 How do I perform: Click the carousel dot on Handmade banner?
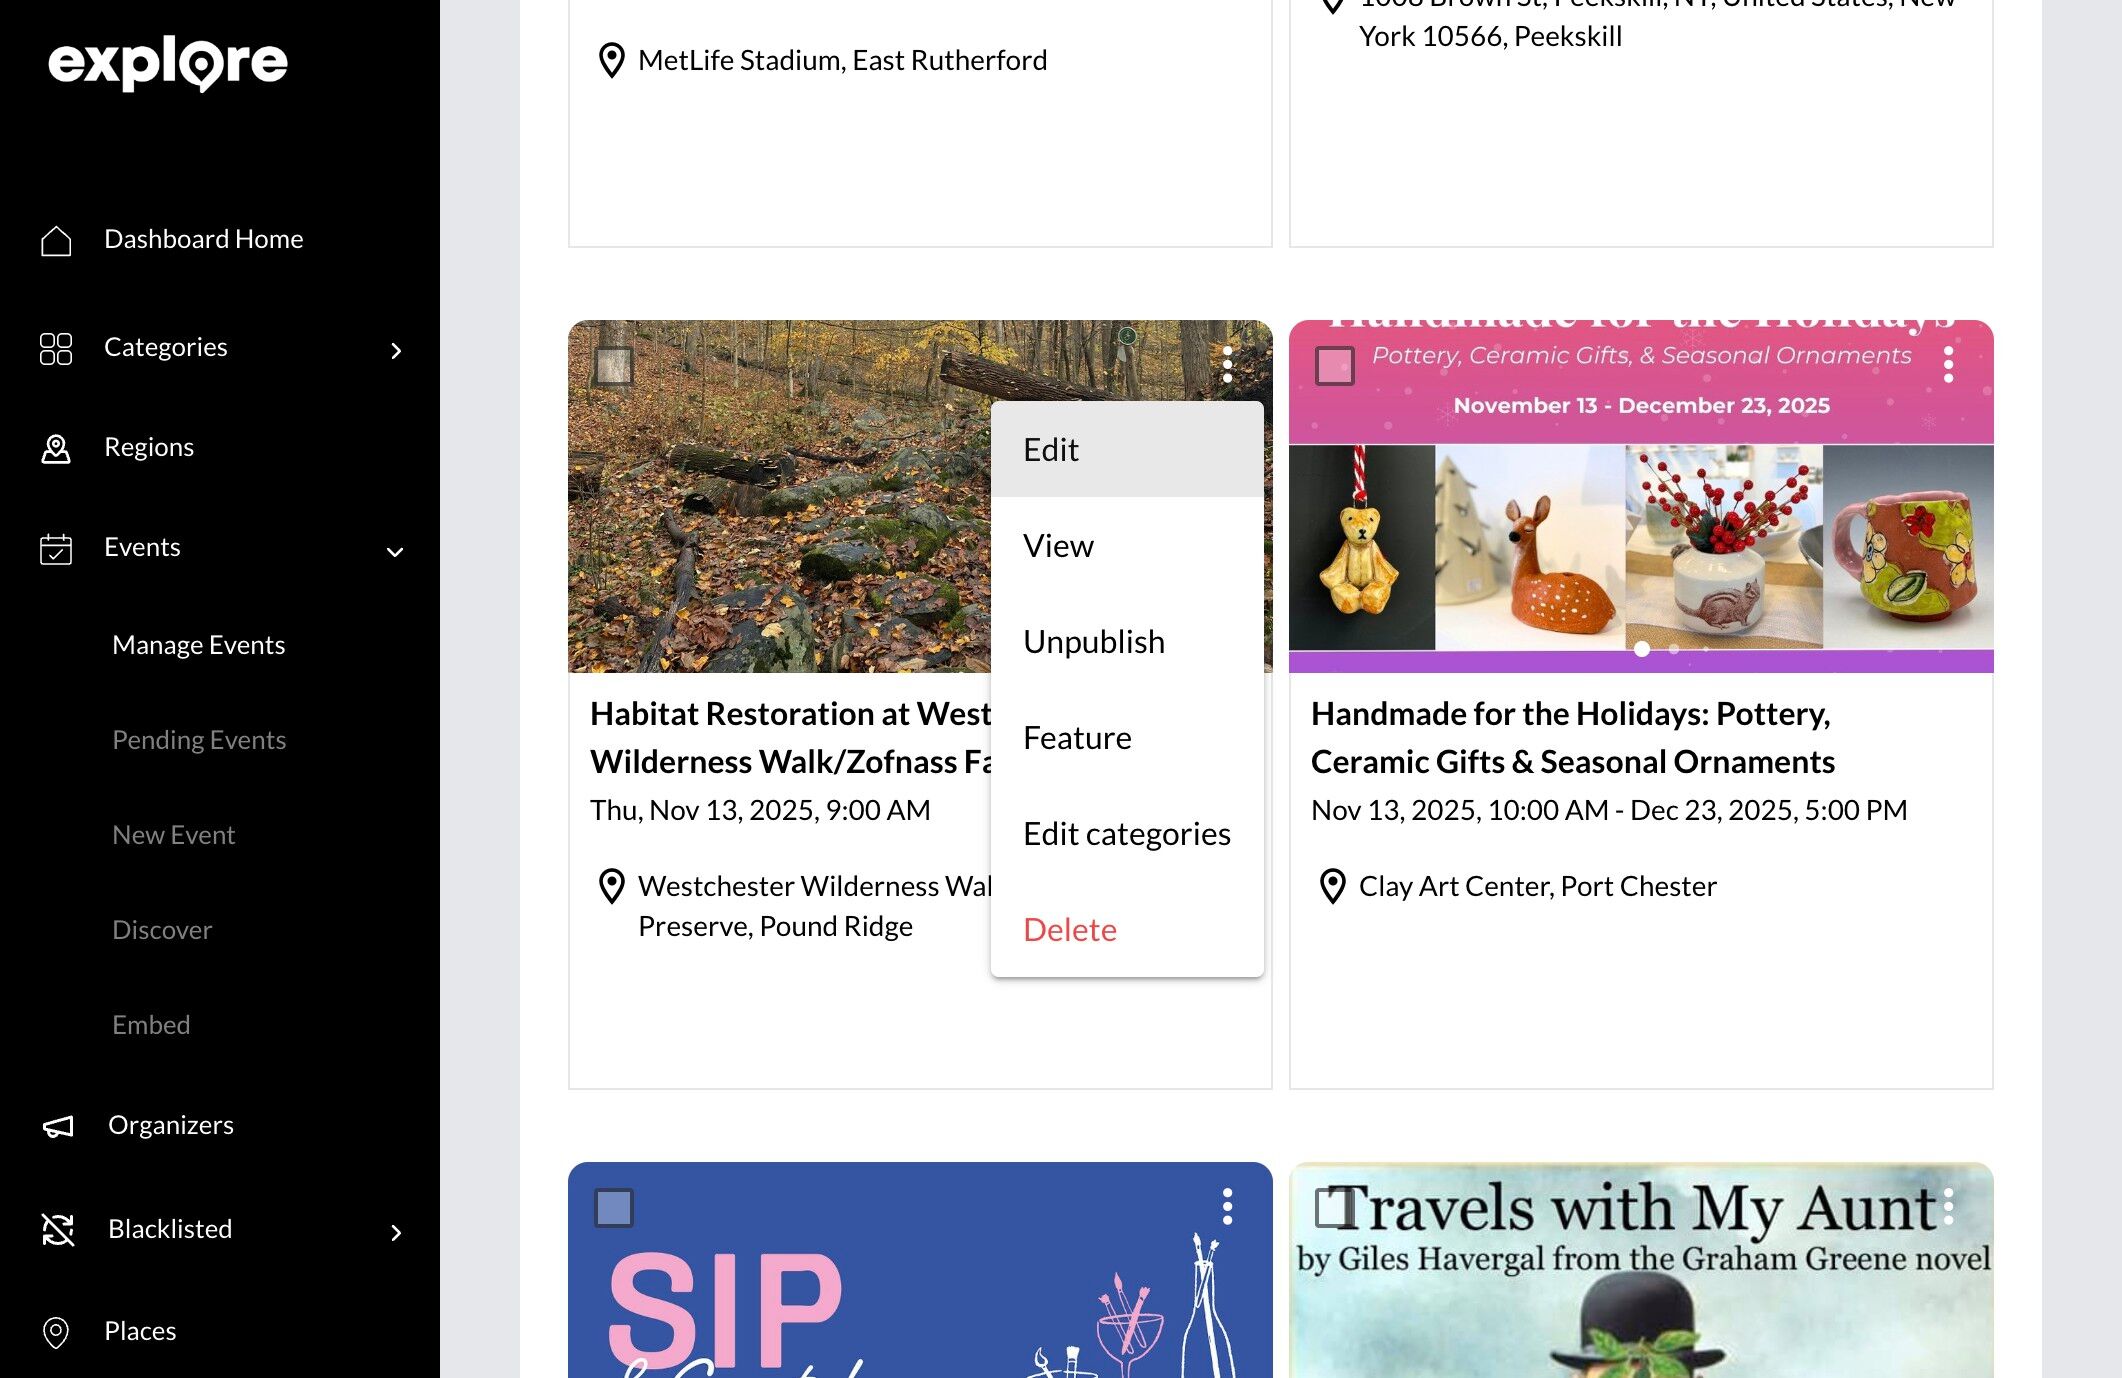point(1641,649)
